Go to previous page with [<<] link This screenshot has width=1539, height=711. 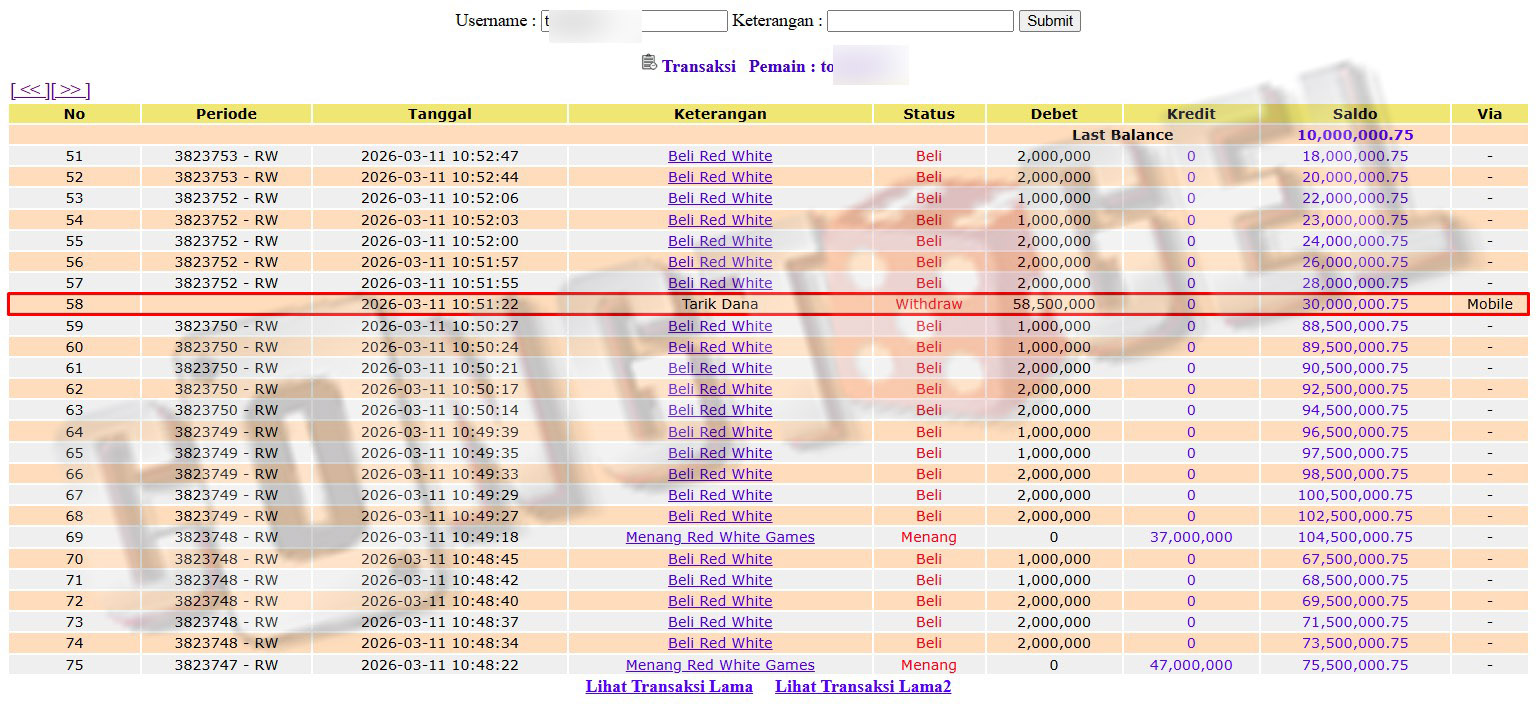[x=30, y=90]
